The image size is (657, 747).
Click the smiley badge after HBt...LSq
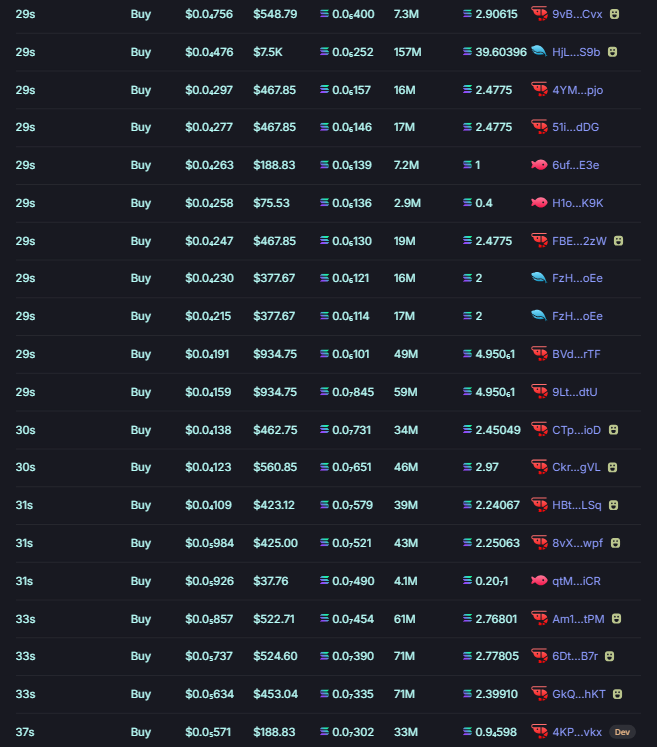[x=614, y=505]
